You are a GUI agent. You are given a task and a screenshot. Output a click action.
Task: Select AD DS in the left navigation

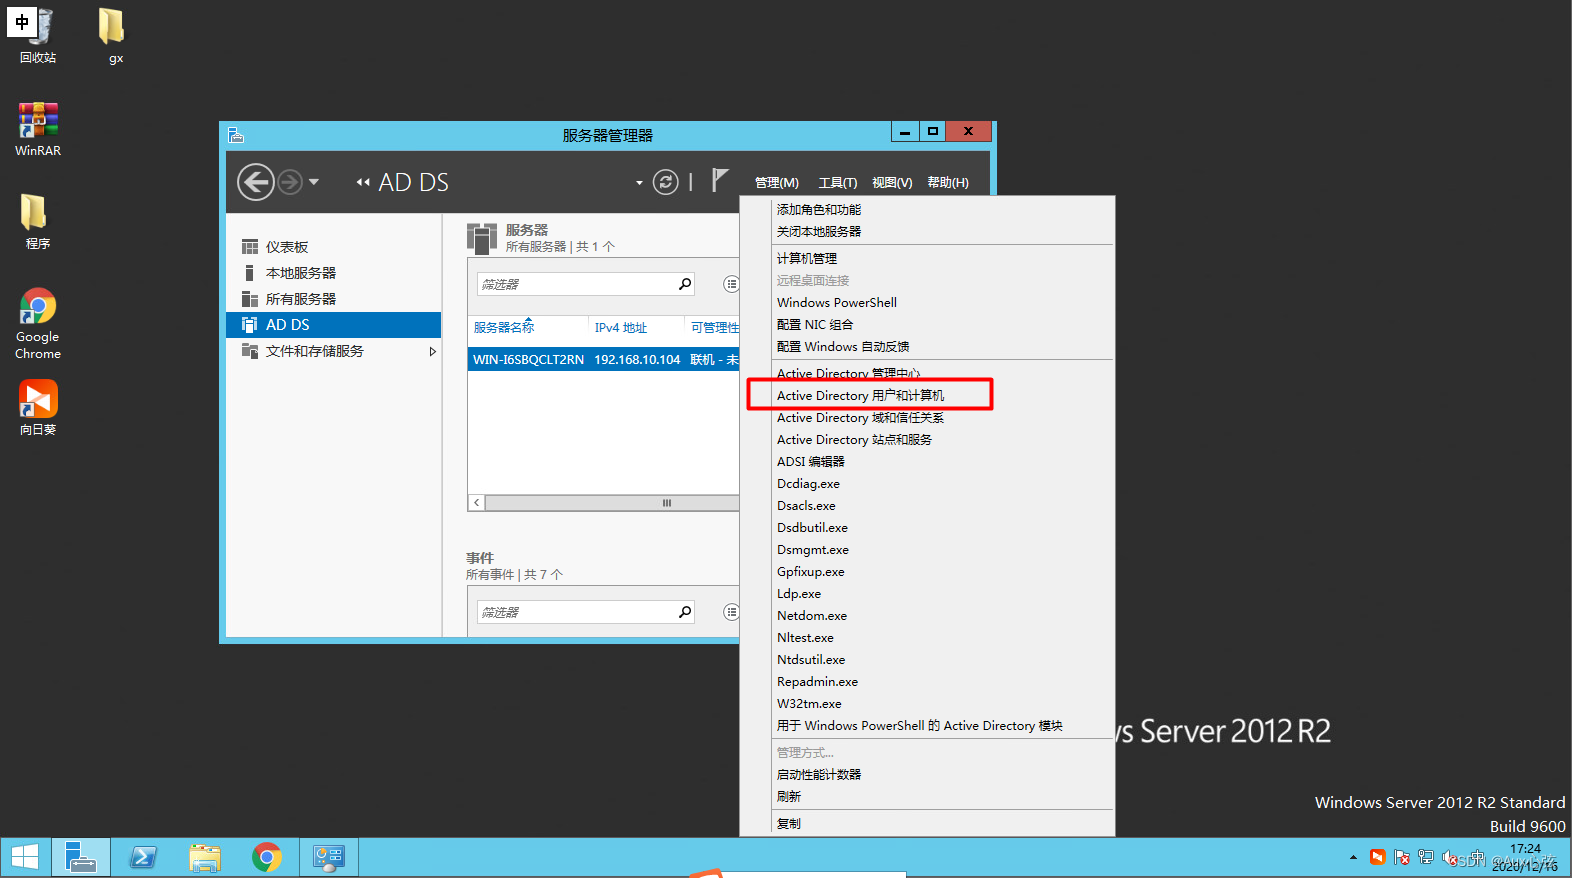point(334,325)
